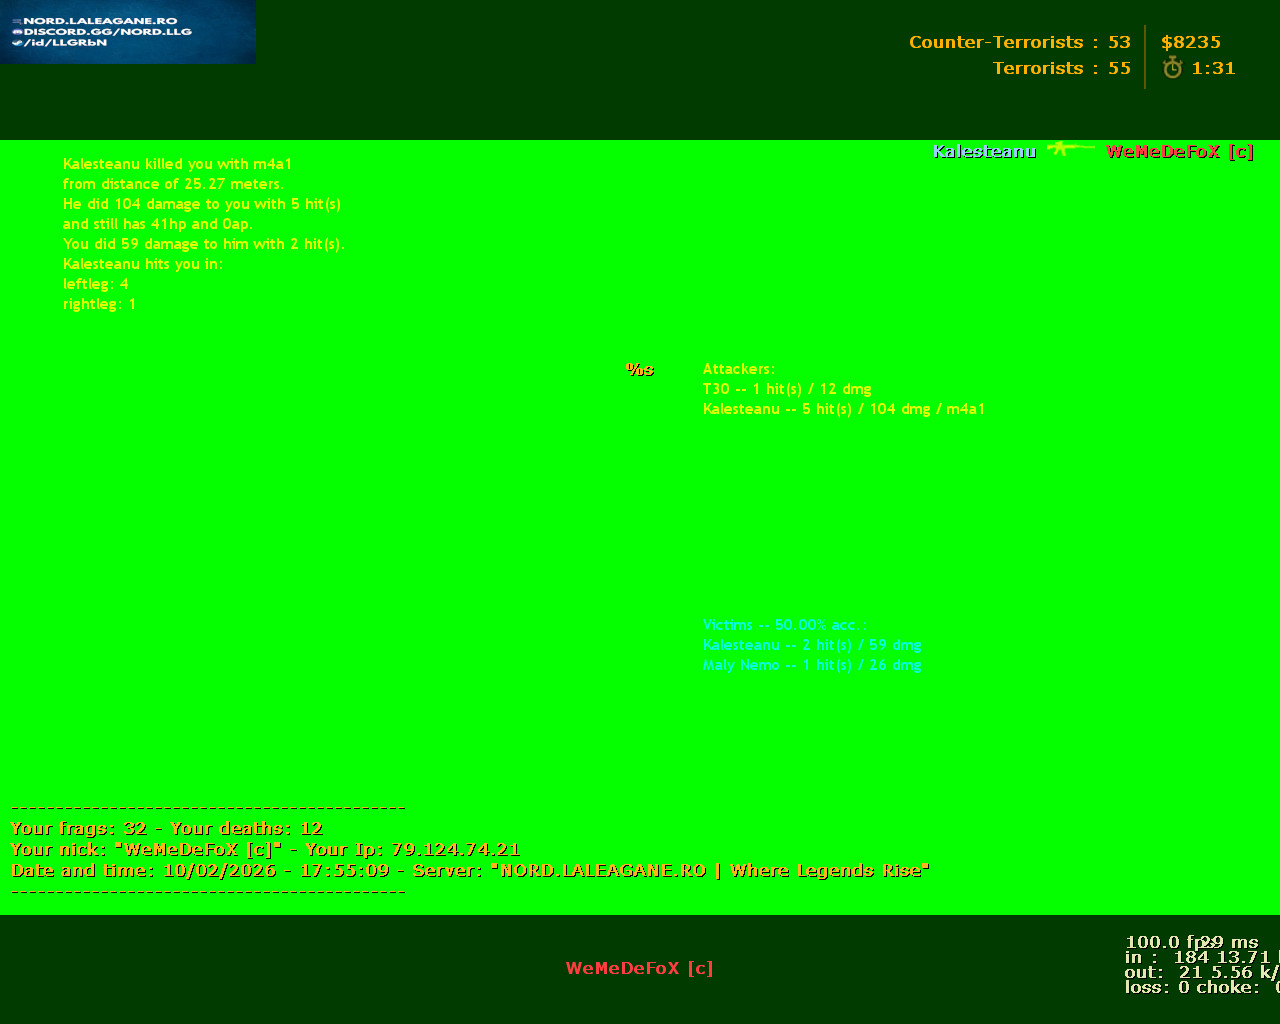Click the "Victims -- 50.00% acc.:" heading

pyautogui.click(x=785, y=625)
